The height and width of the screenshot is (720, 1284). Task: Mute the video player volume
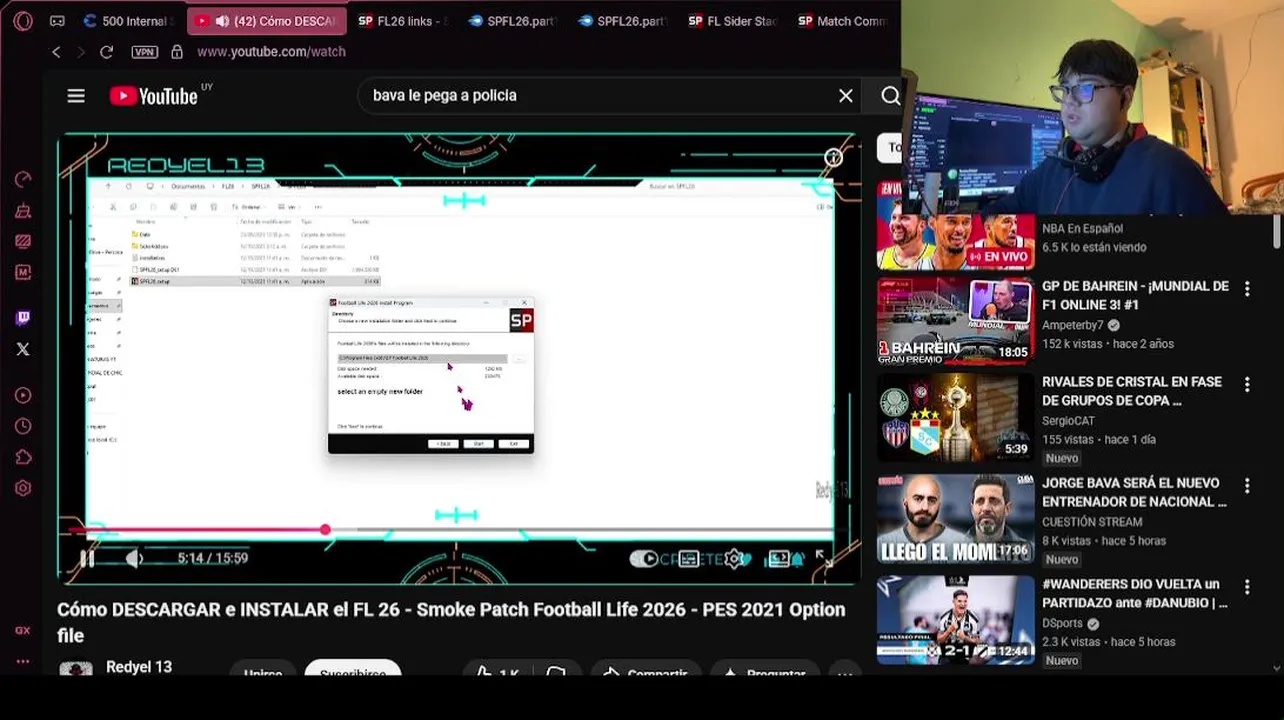point(134,559)
